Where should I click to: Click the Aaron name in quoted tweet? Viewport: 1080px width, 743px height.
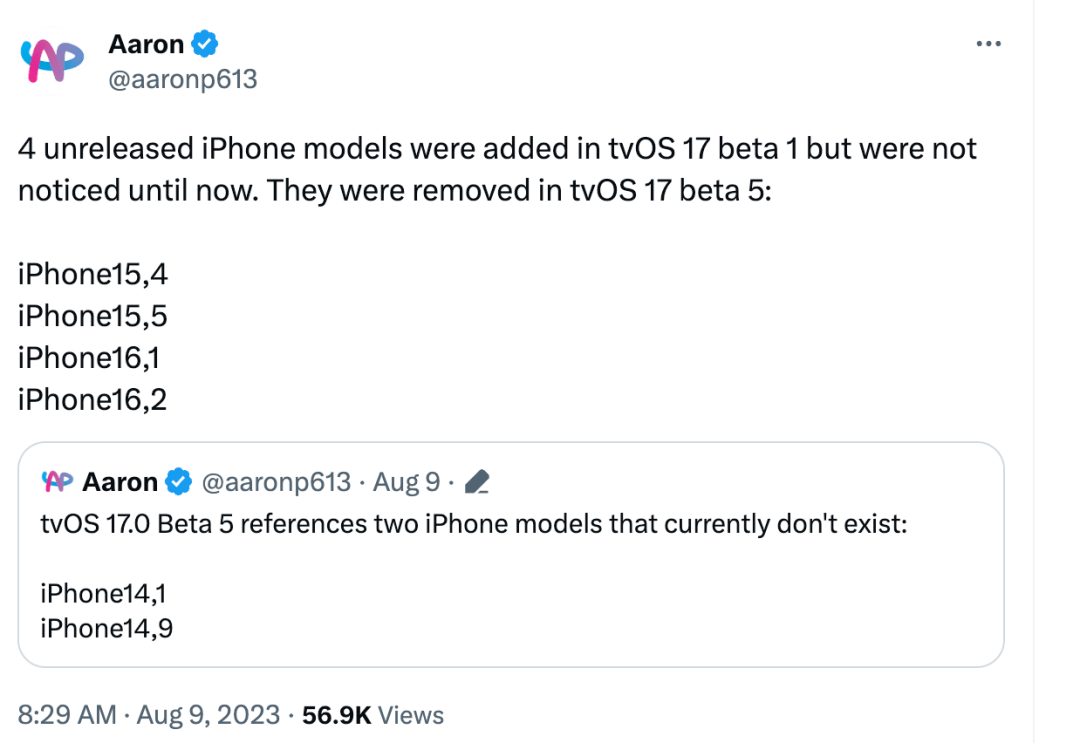coord(120,482)
